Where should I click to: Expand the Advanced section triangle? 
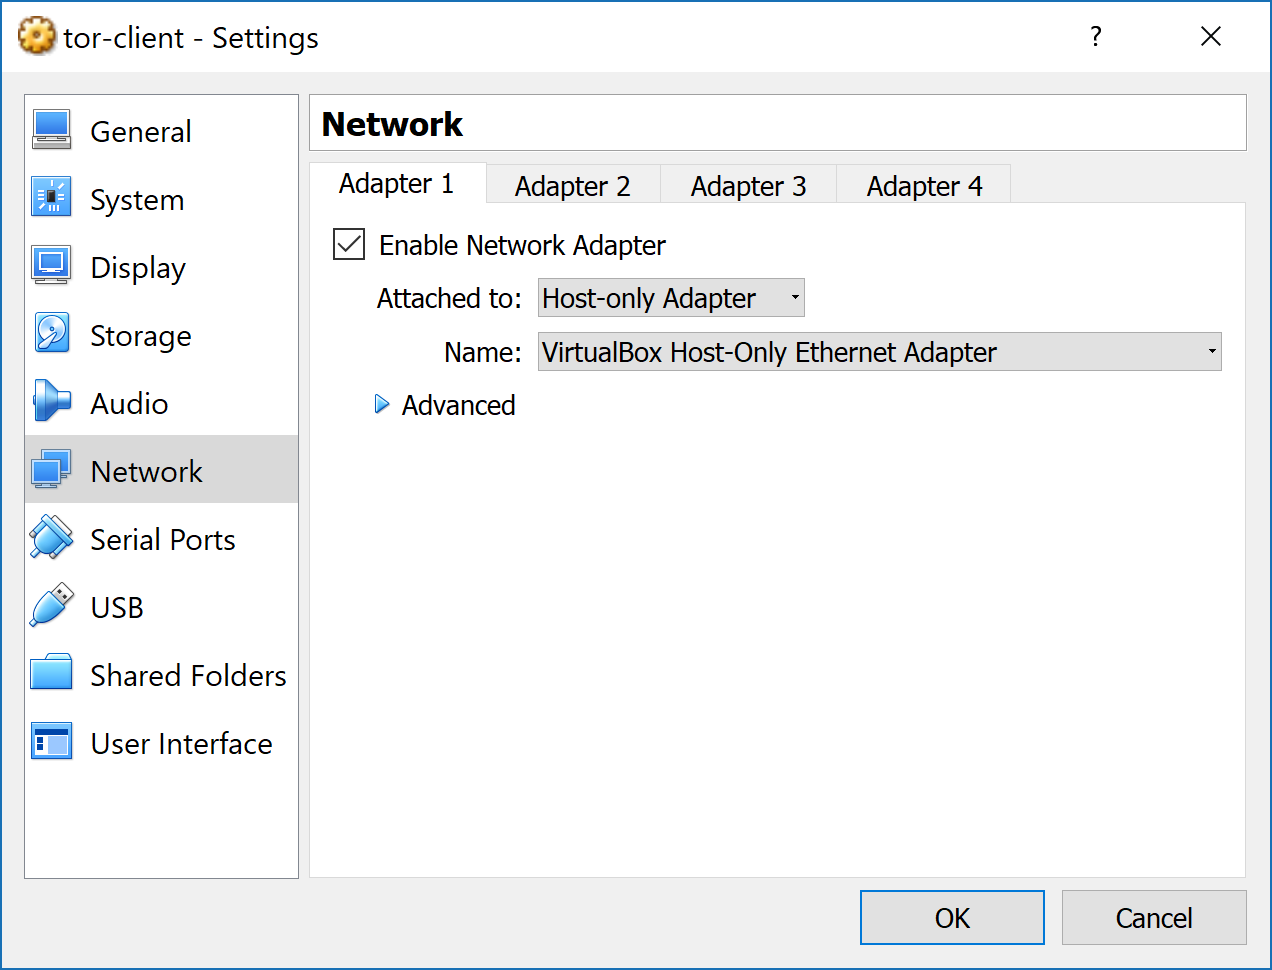pyautogui.click(x=382, y=404)
